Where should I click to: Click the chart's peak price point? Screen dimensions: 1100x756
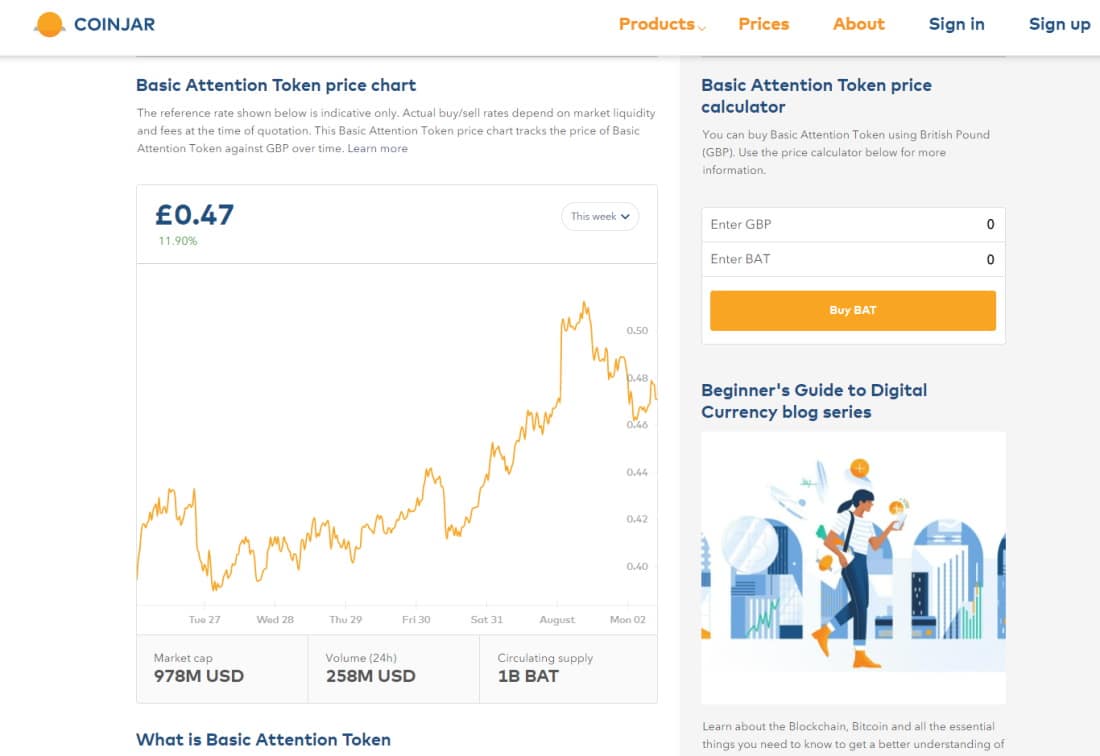[584, 303]
